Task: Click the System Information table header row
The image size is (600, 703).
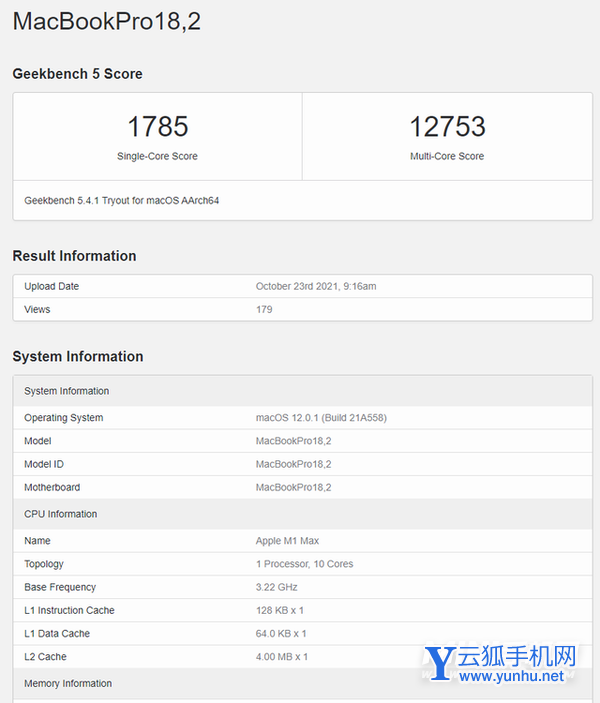Action: pyautogui.click(x=303, y=391)
